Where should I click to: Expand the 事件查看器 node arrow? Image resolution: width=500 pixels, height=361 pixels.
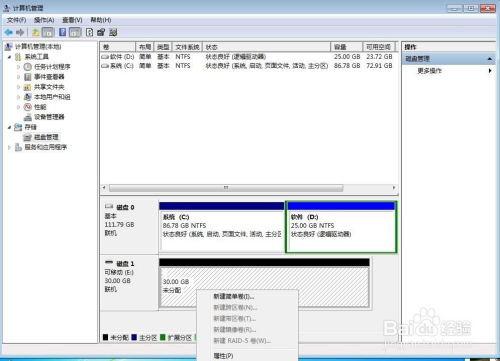[19, 77]
